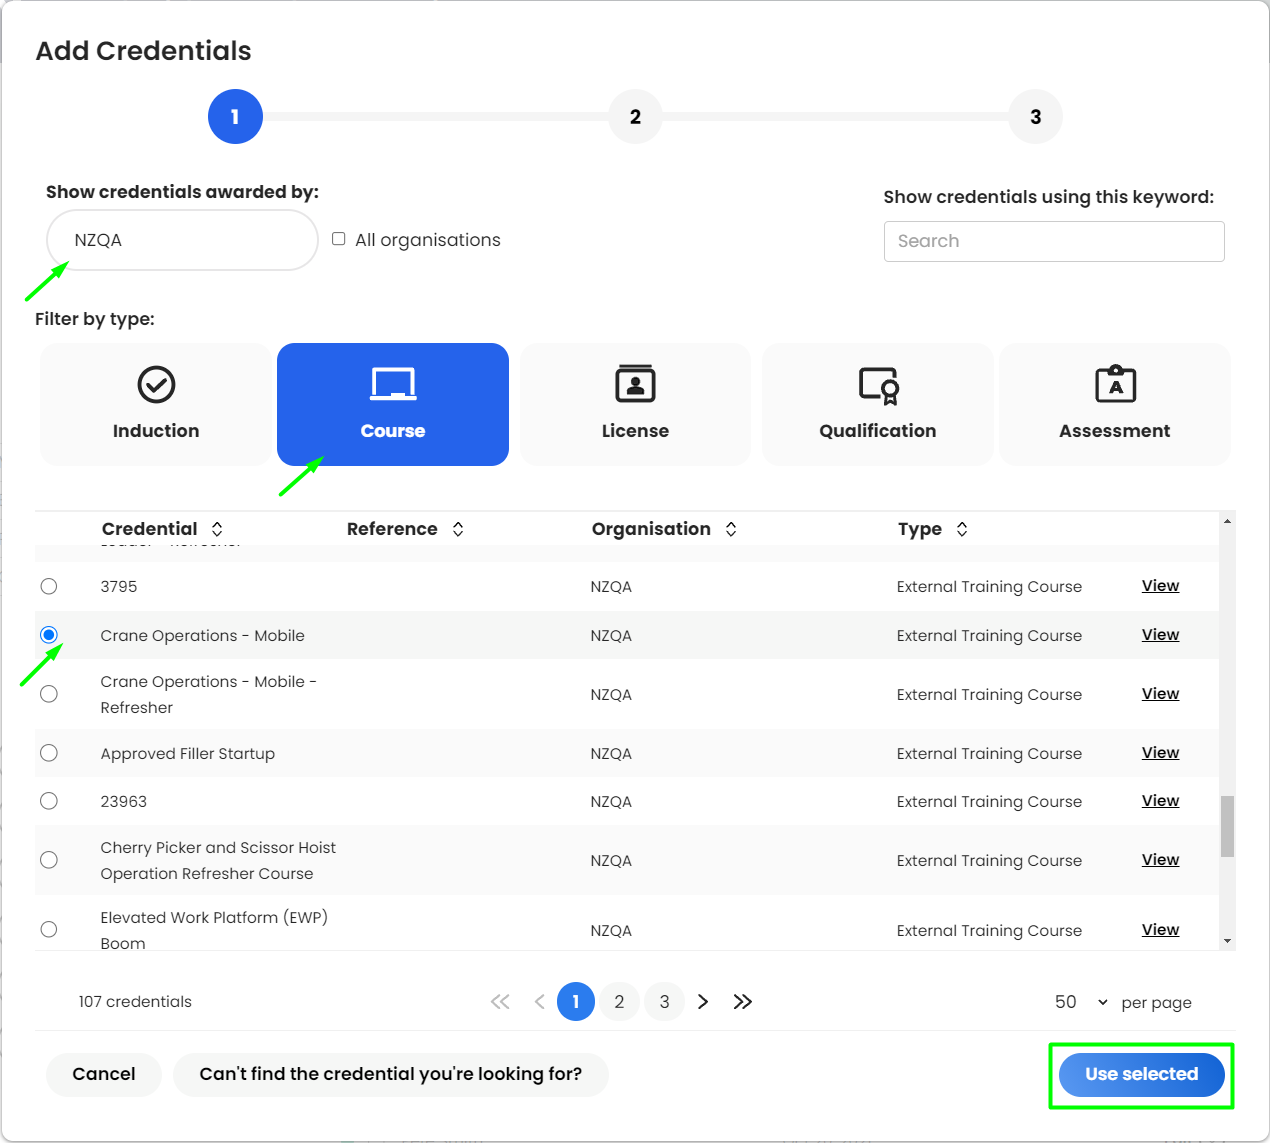Select the License type filter card
The image size is (1270, 1143).
[635, 404]
